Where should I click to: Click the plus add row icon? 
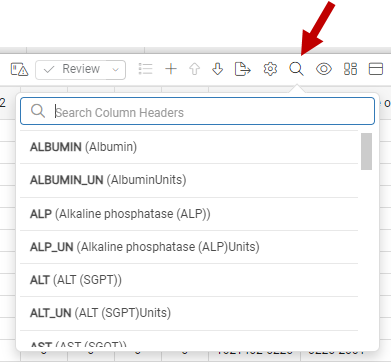tap(171, 69)
